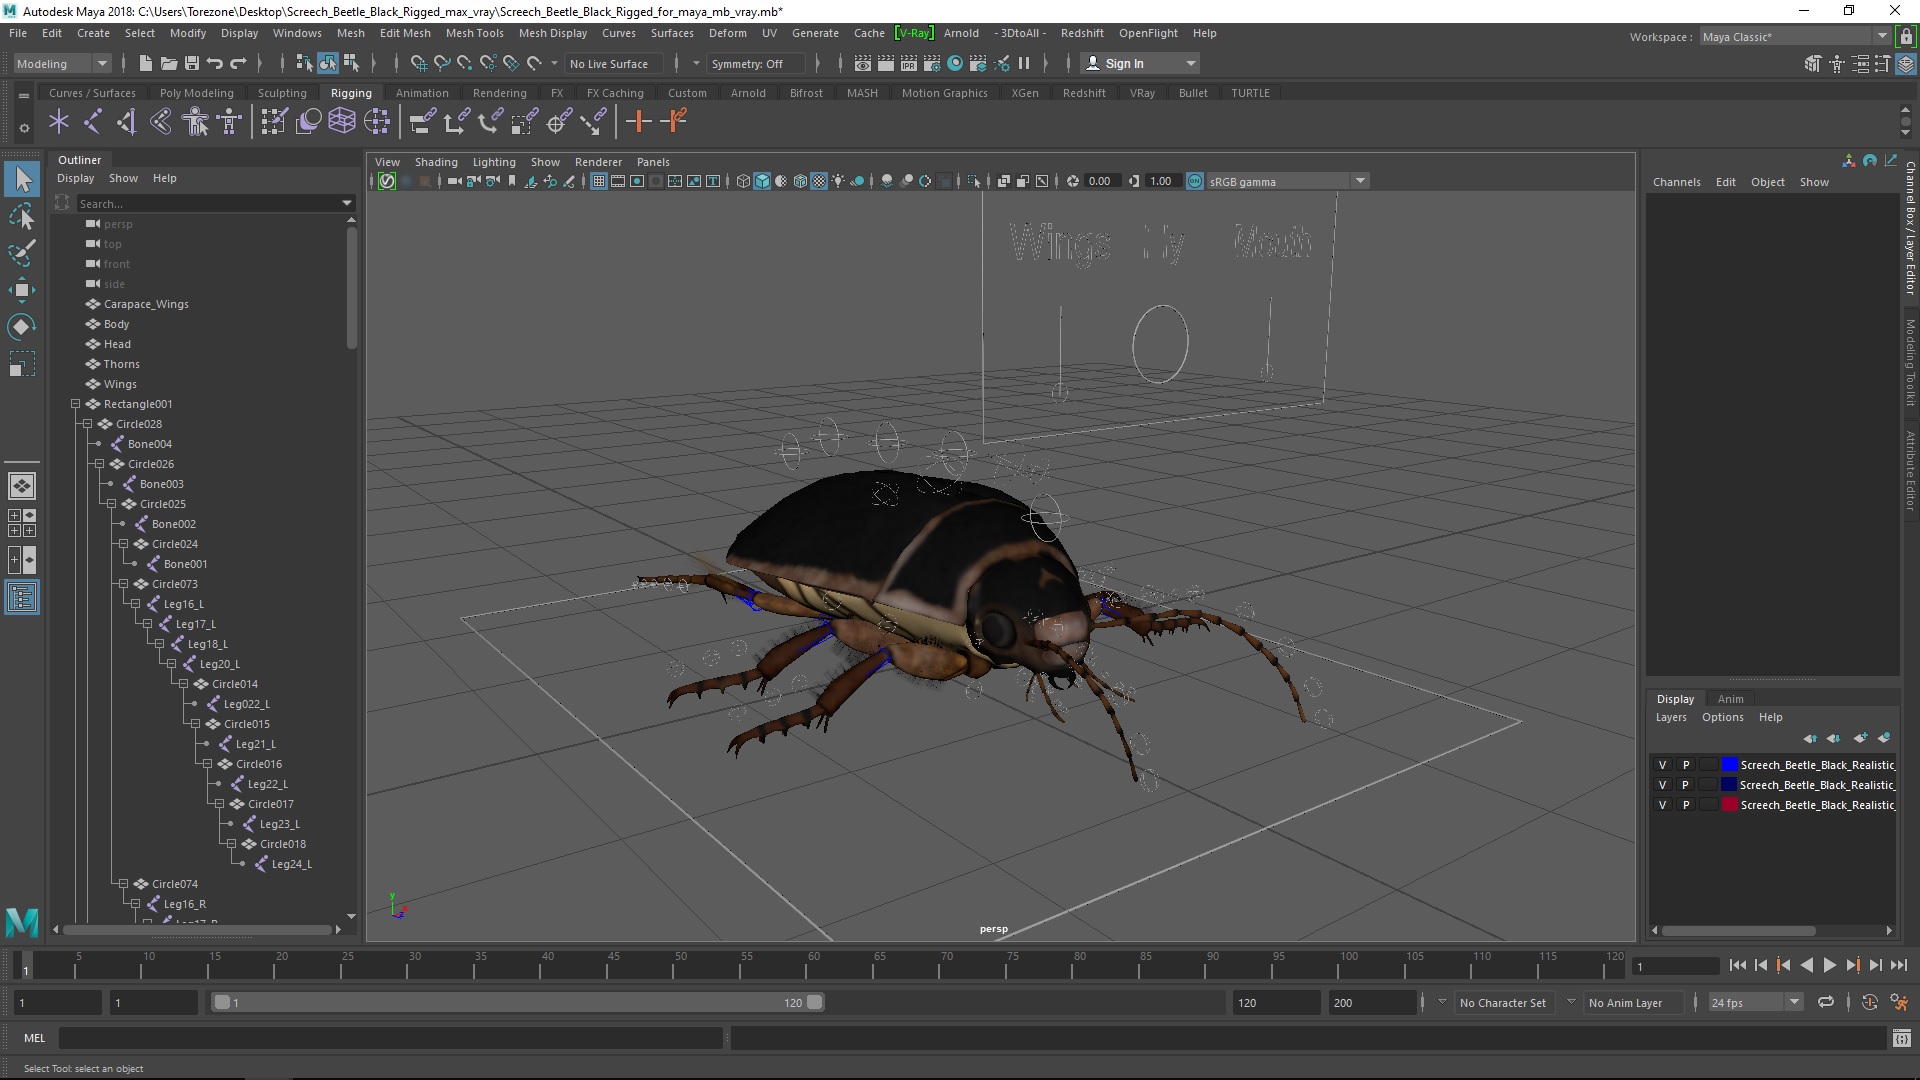
Task: Toggle the view color management button
Action: 1195,181
